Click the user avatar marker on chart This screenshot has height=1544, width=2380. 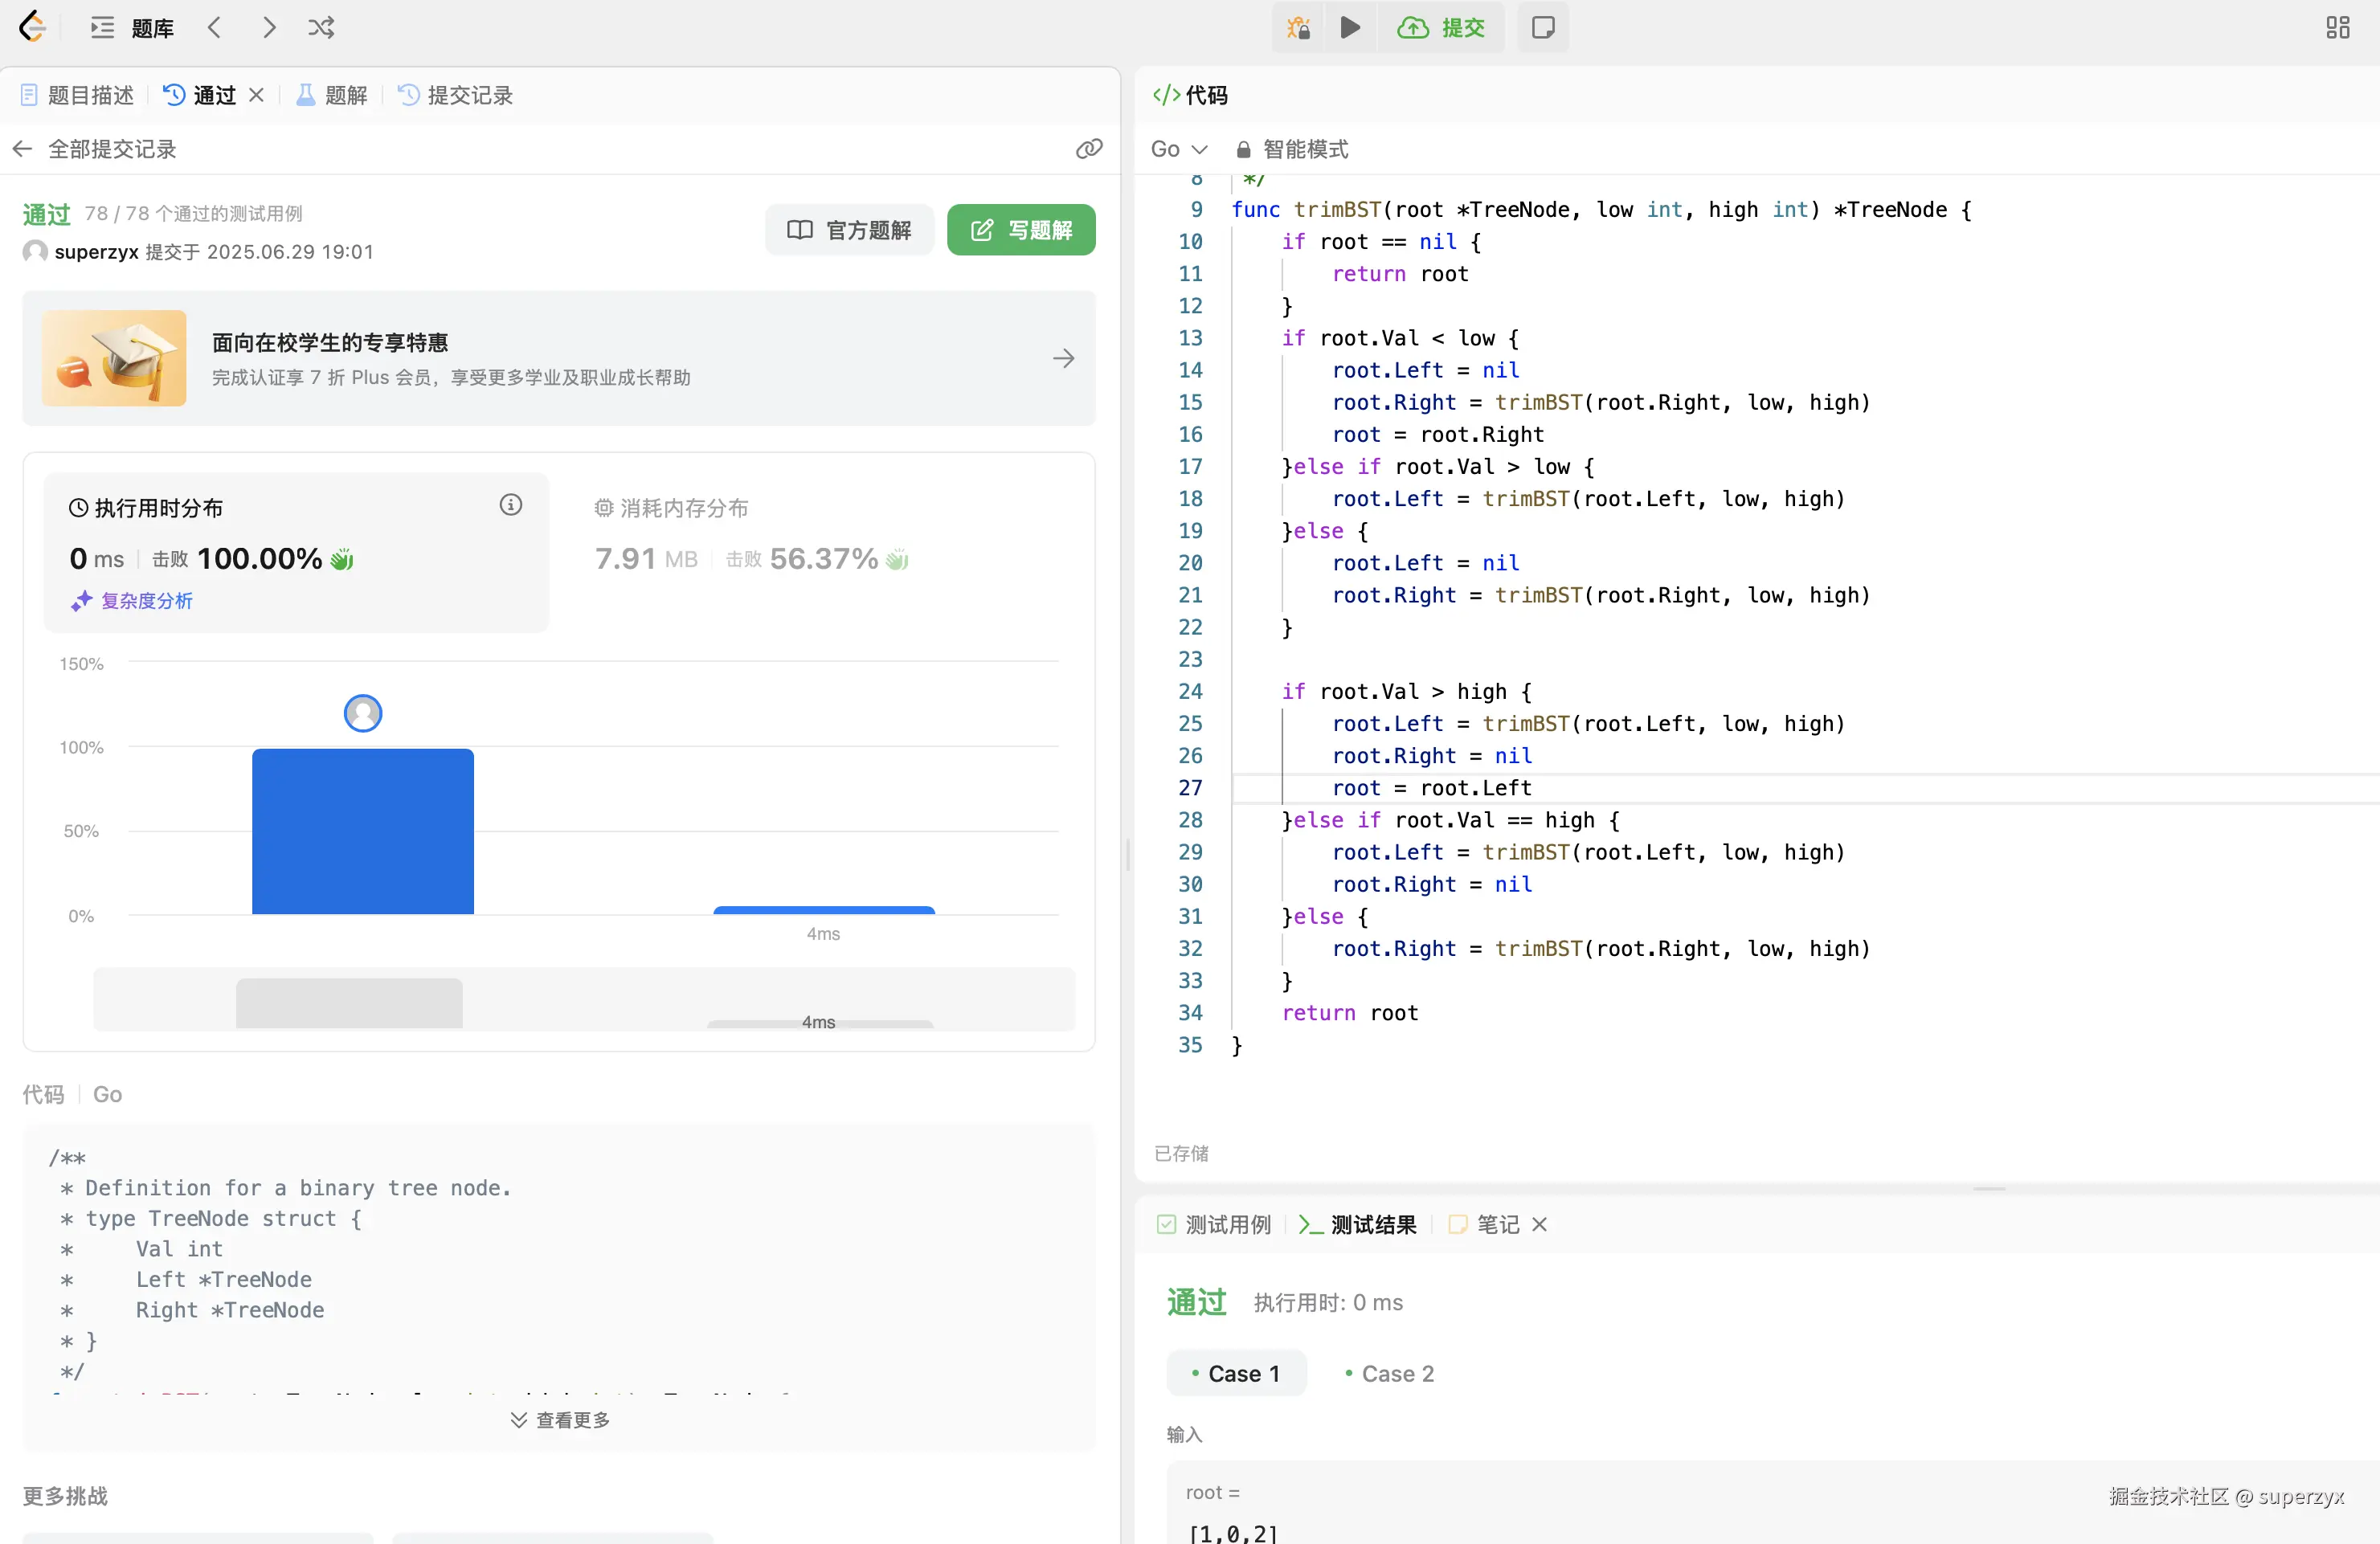pos(363,713)
